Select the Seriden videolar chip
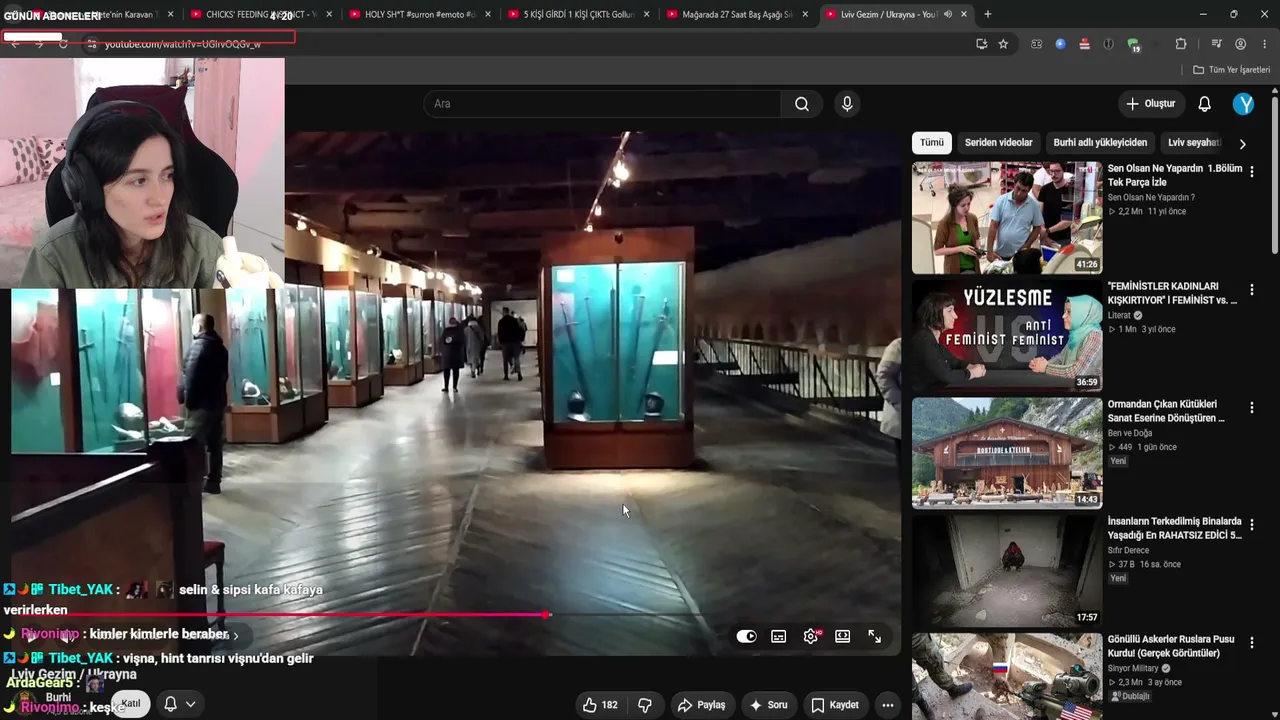This screenshot has height=720, width=1280. click(999, 143)
